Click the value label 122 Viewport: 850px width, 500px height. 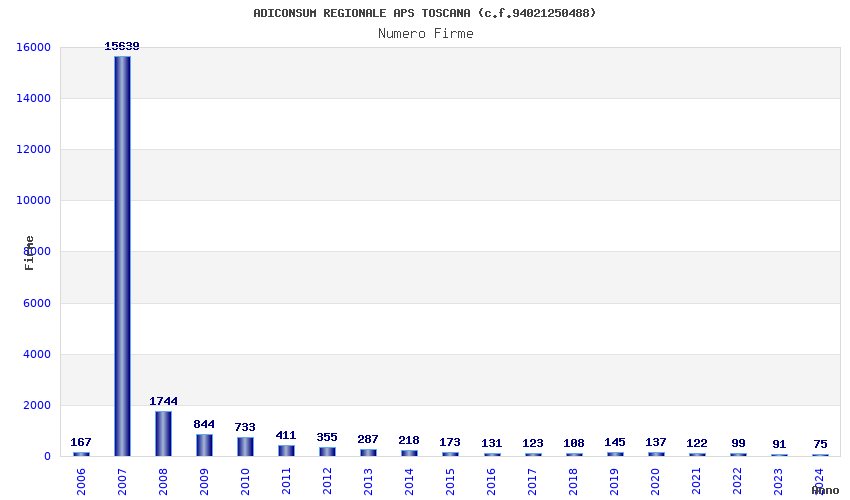[x=697, y=444]
